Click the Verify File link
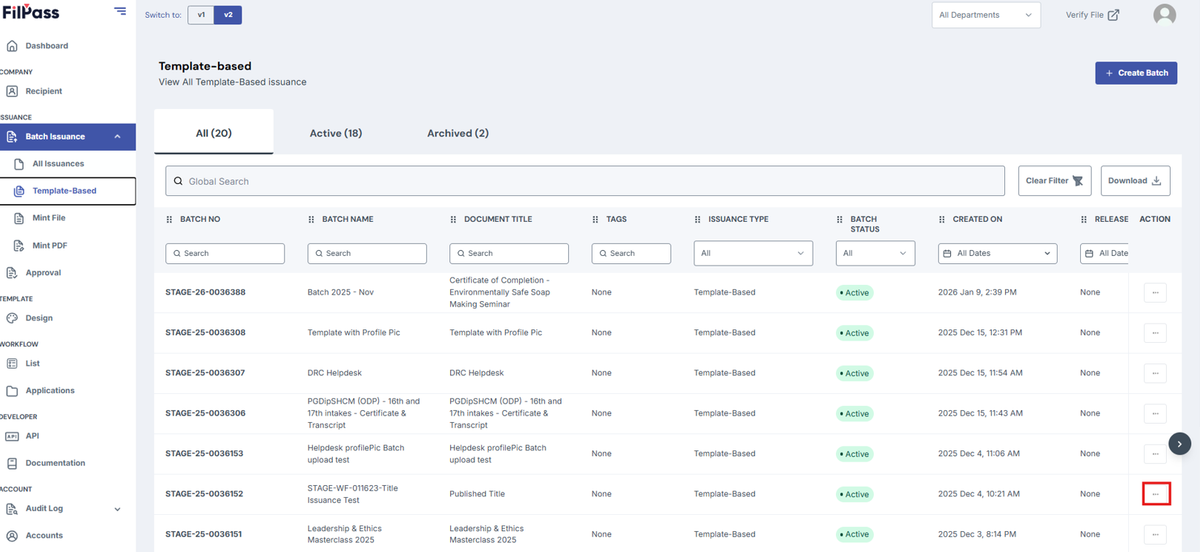 click(x=1092, y=15)
